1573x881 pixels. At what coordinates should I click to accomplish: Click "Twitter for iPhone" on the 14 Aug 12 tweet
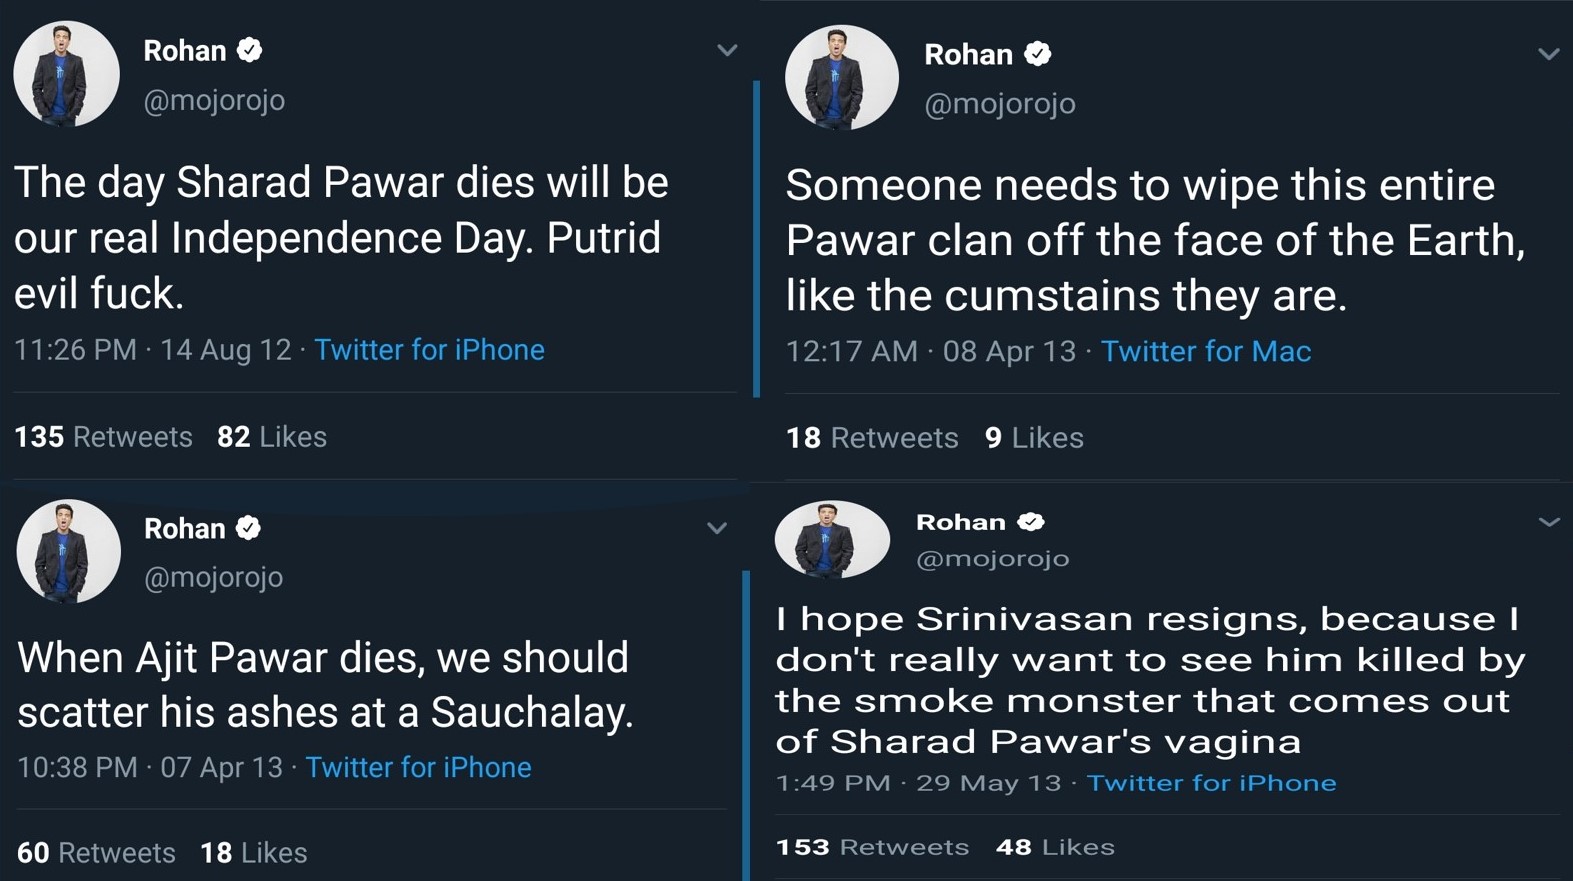429,350
